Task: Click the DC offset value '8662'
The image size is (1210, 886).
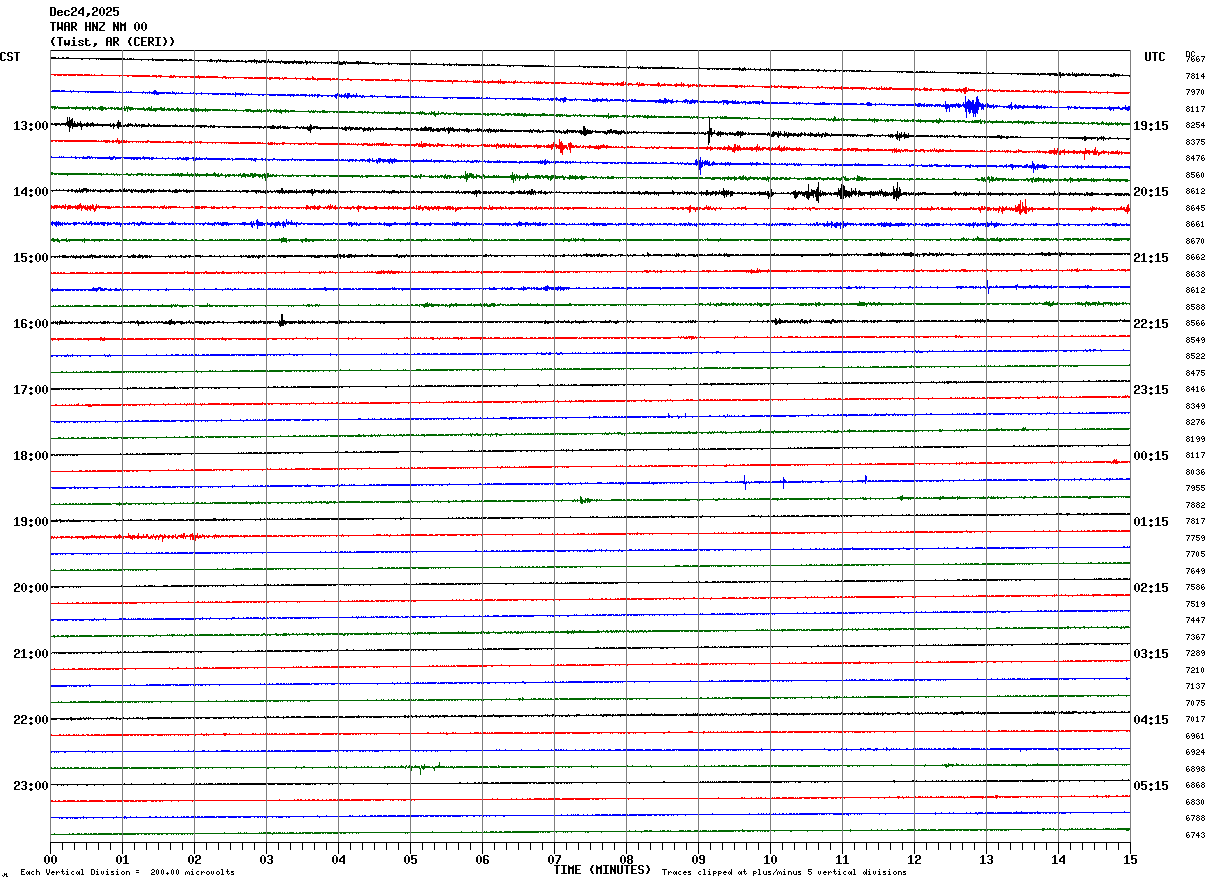Action: (1195, 258)
